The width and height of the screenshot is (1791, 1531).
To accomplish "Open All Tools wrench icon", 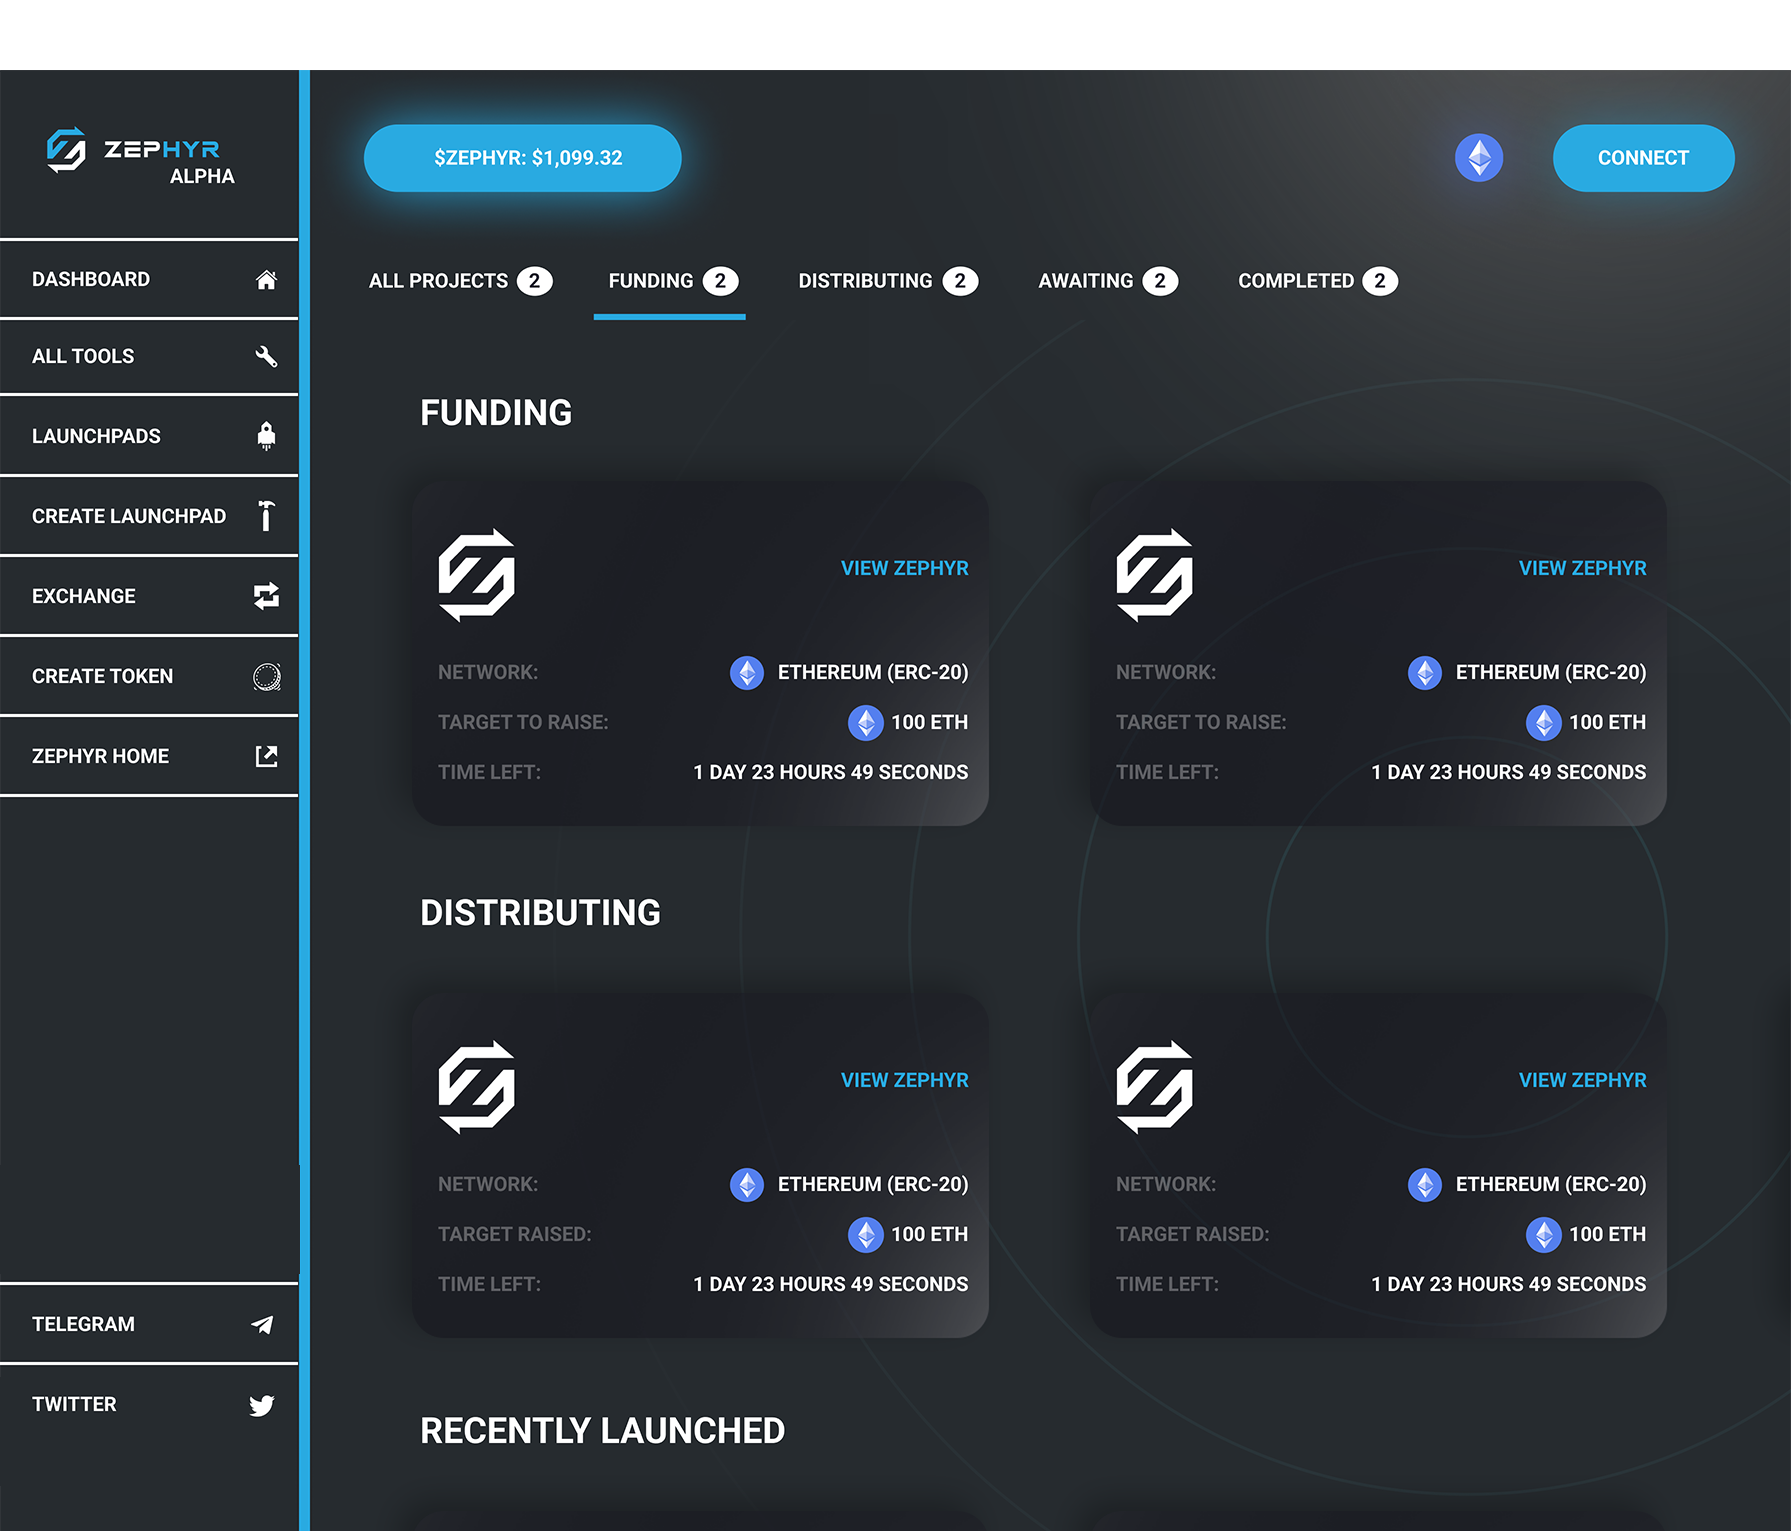I will (266, 357).
